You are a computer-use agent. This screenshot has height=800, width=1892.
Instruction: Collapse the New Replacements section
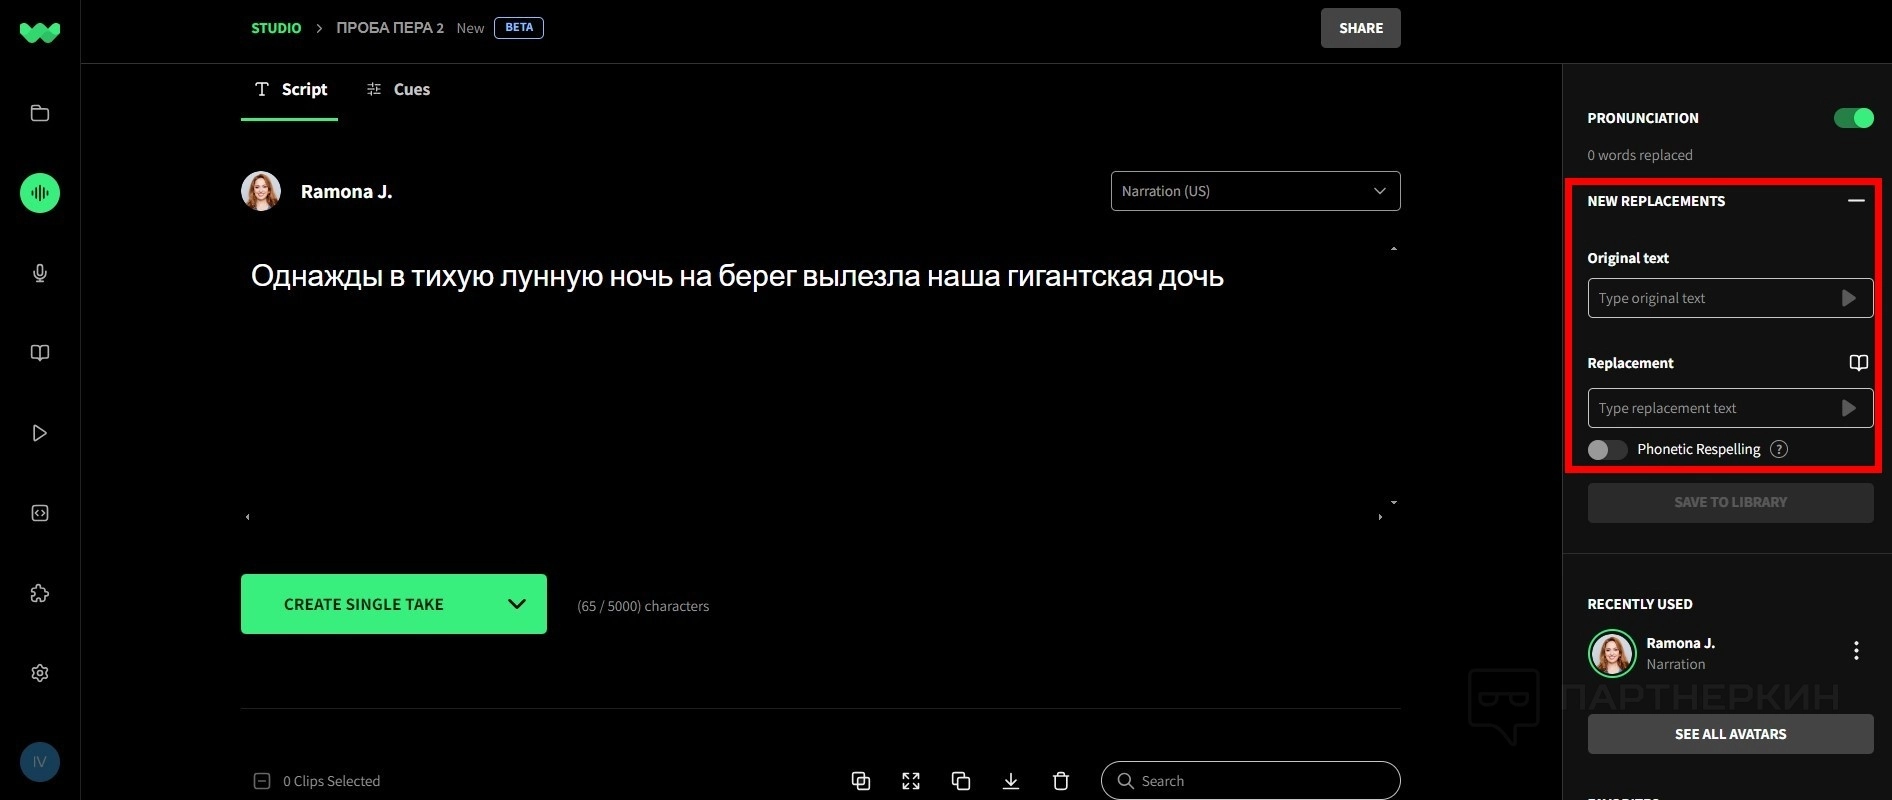1856,201
